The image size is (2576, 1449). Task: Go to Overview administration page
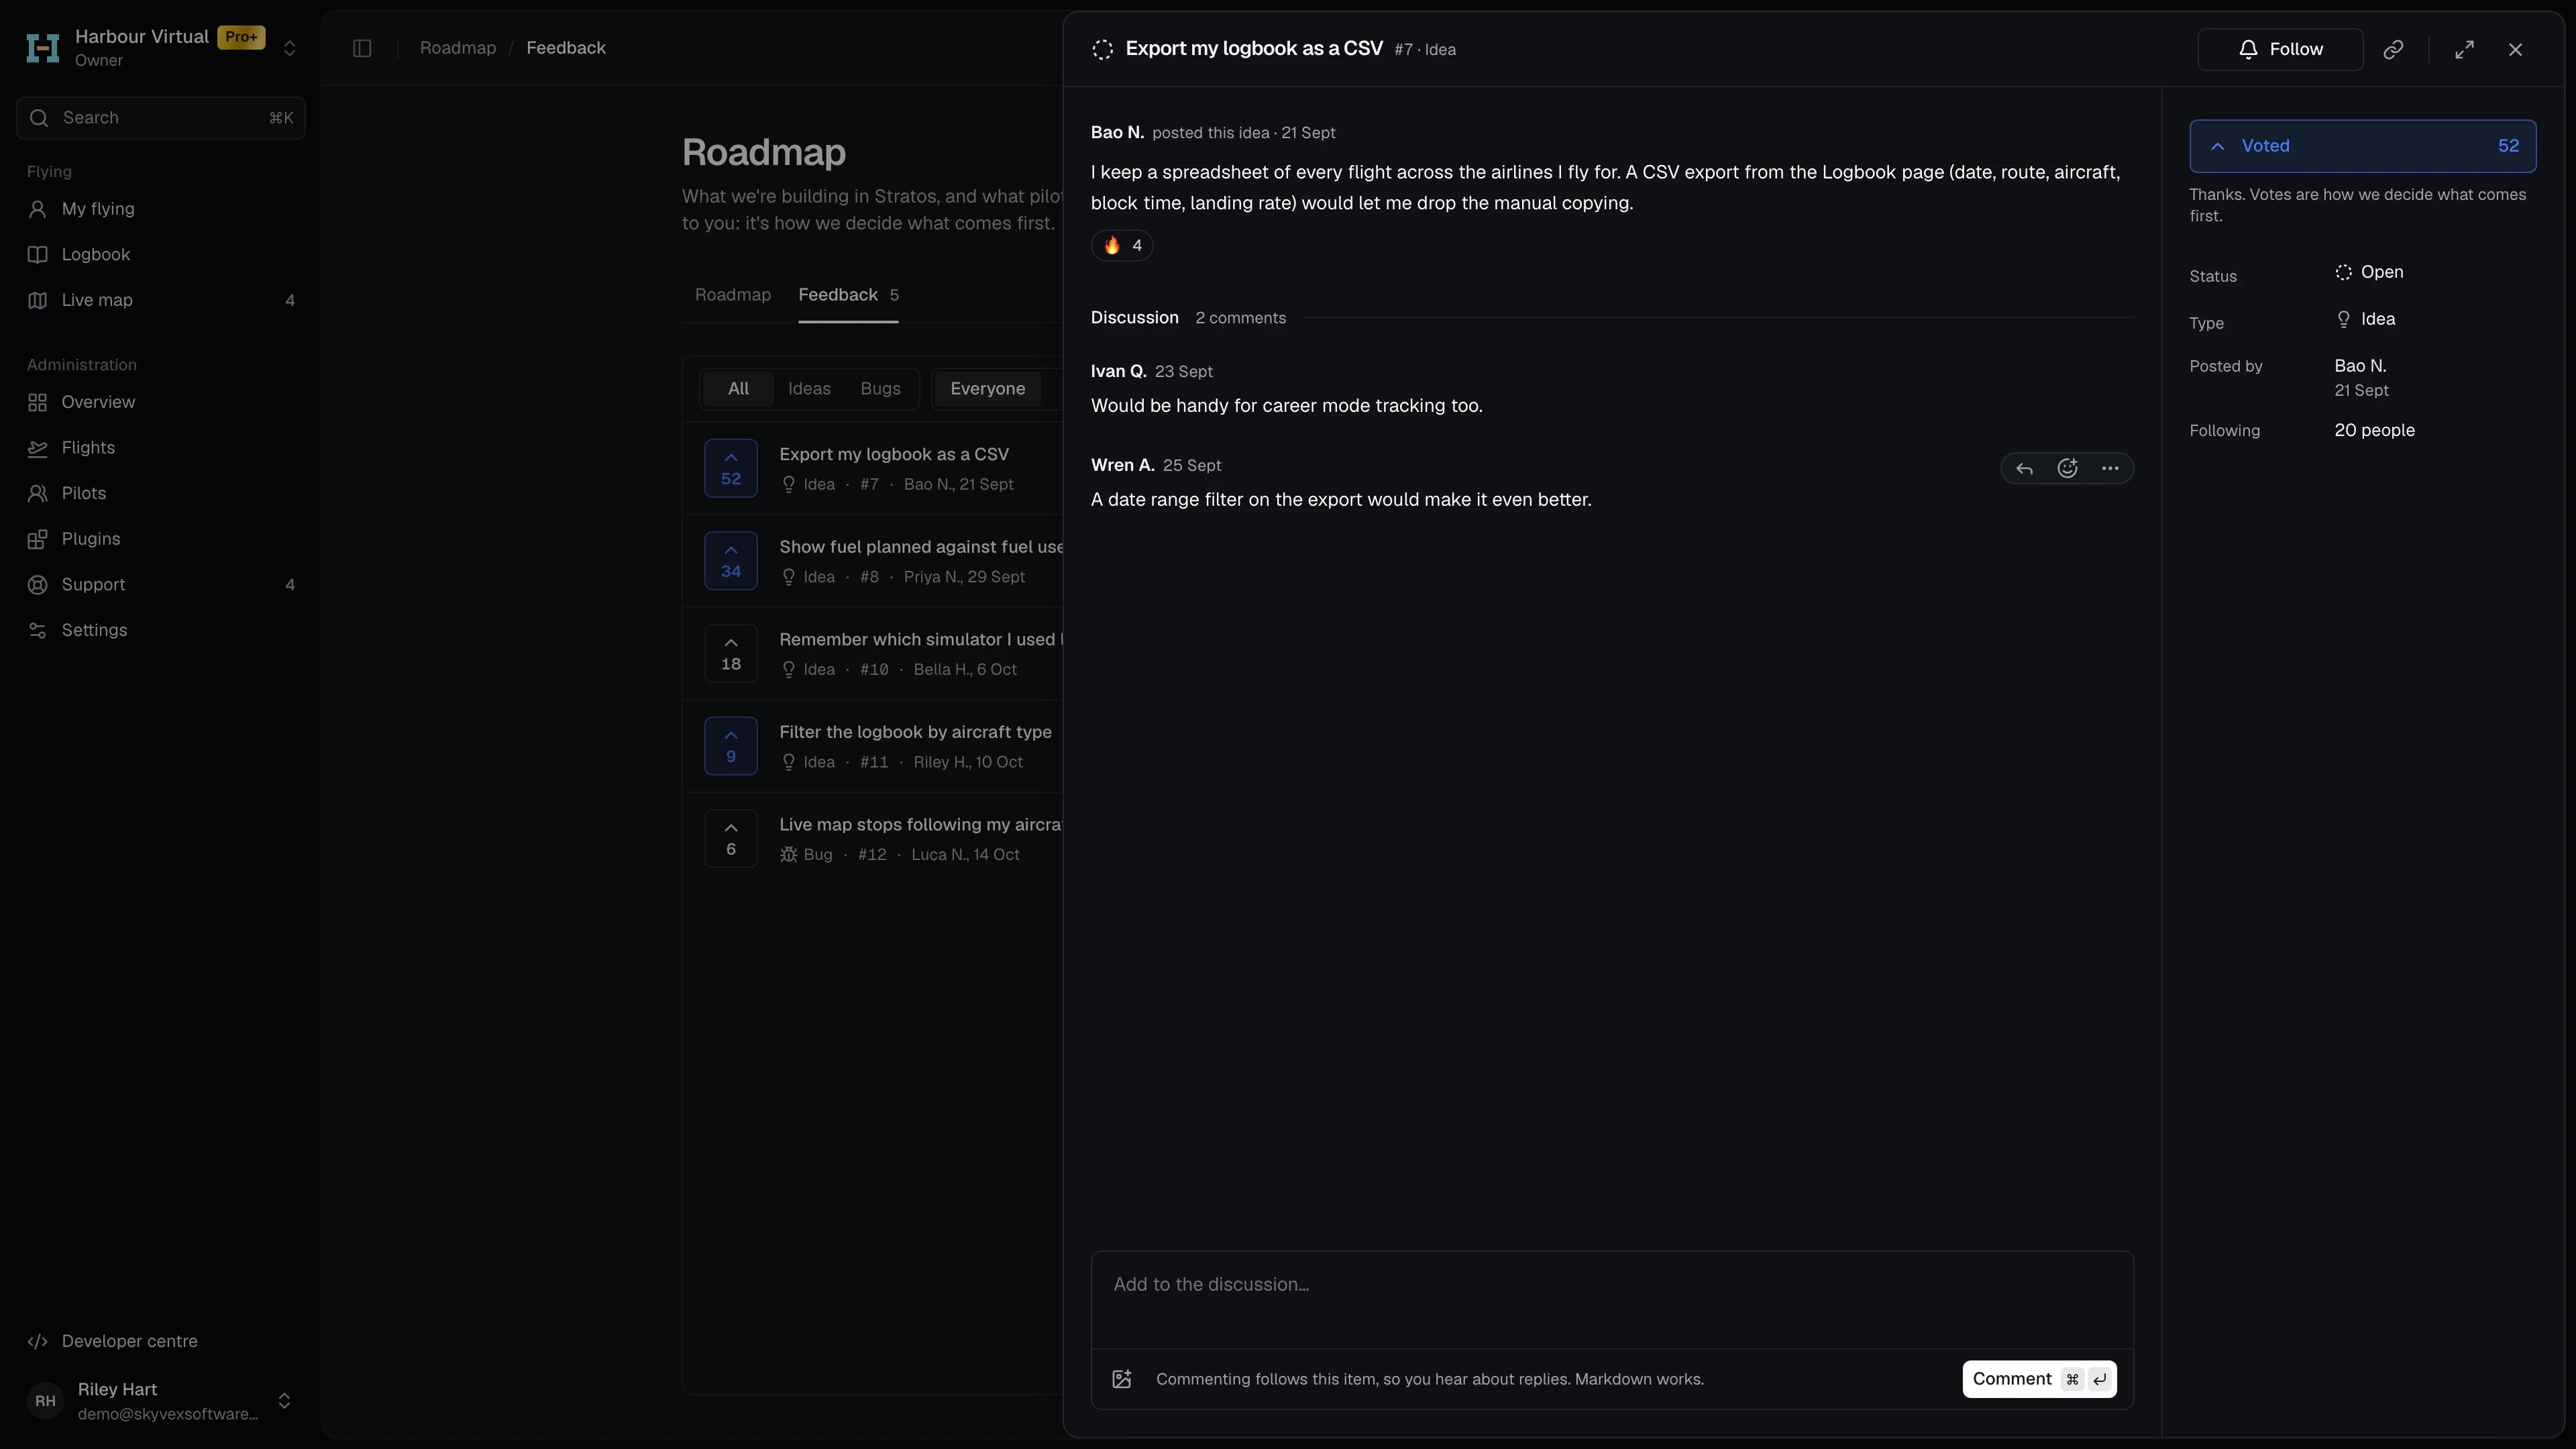tap(161, 402)
